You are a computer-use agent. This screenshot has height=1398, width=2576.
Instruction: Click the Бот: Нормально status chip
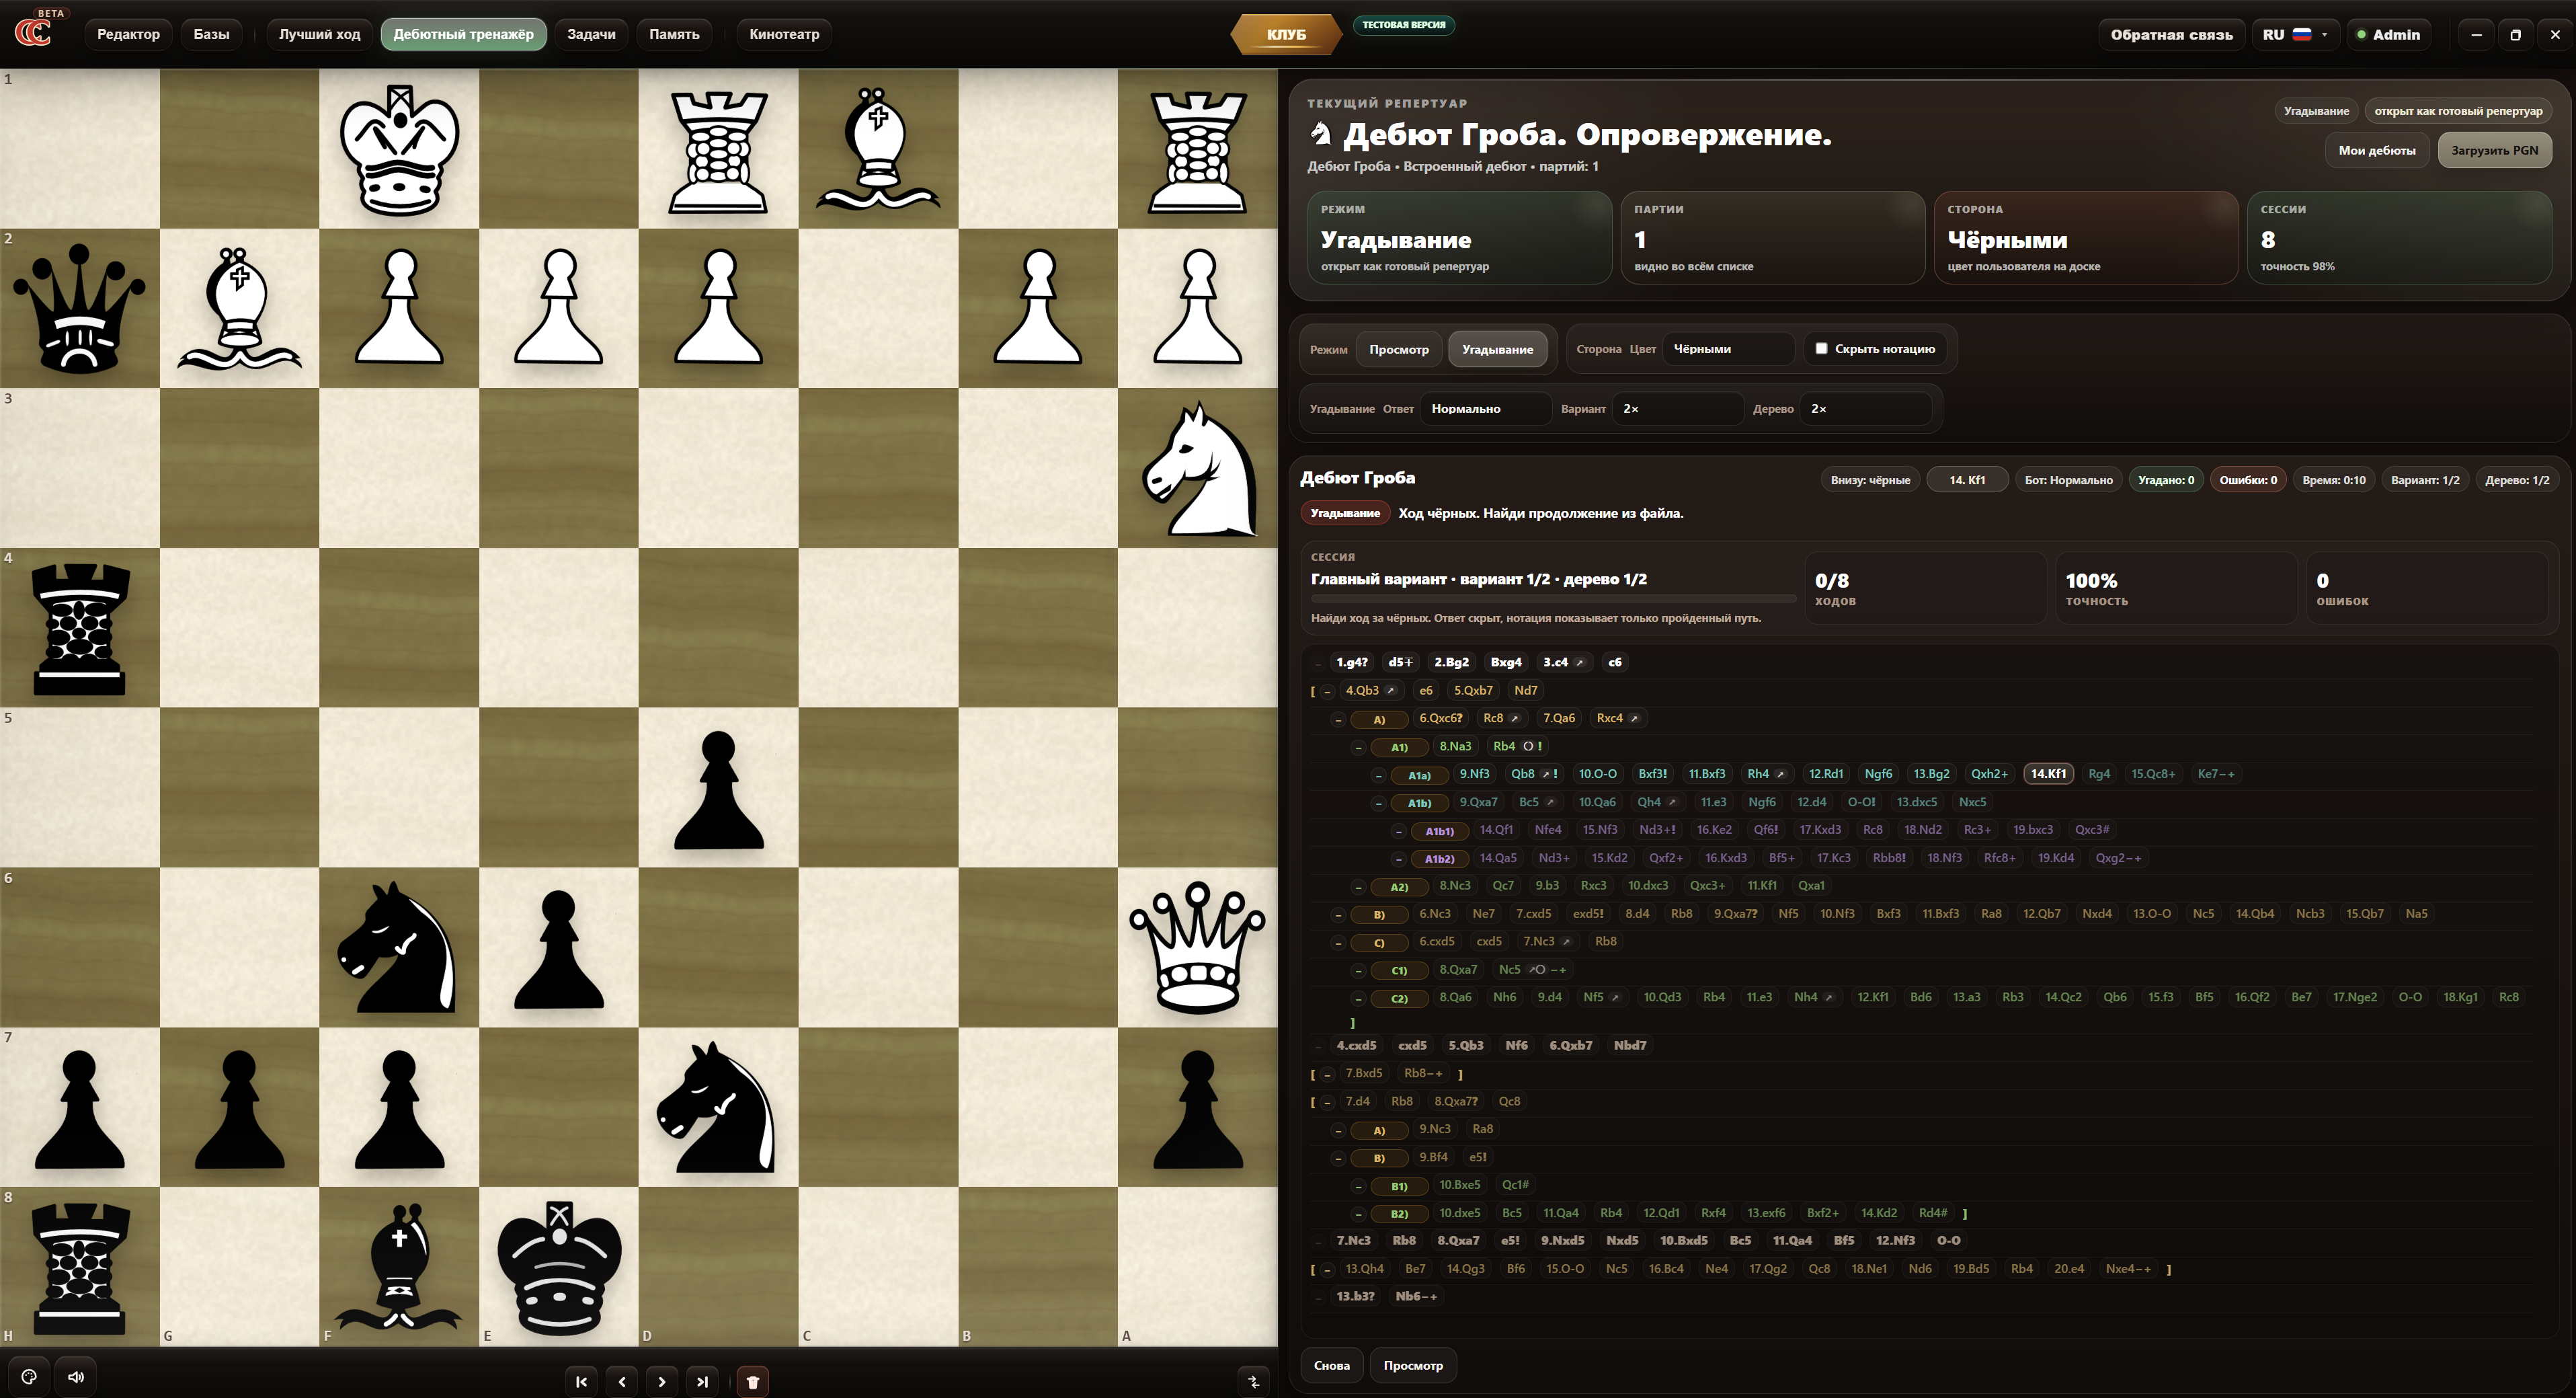click(2068, 480)
